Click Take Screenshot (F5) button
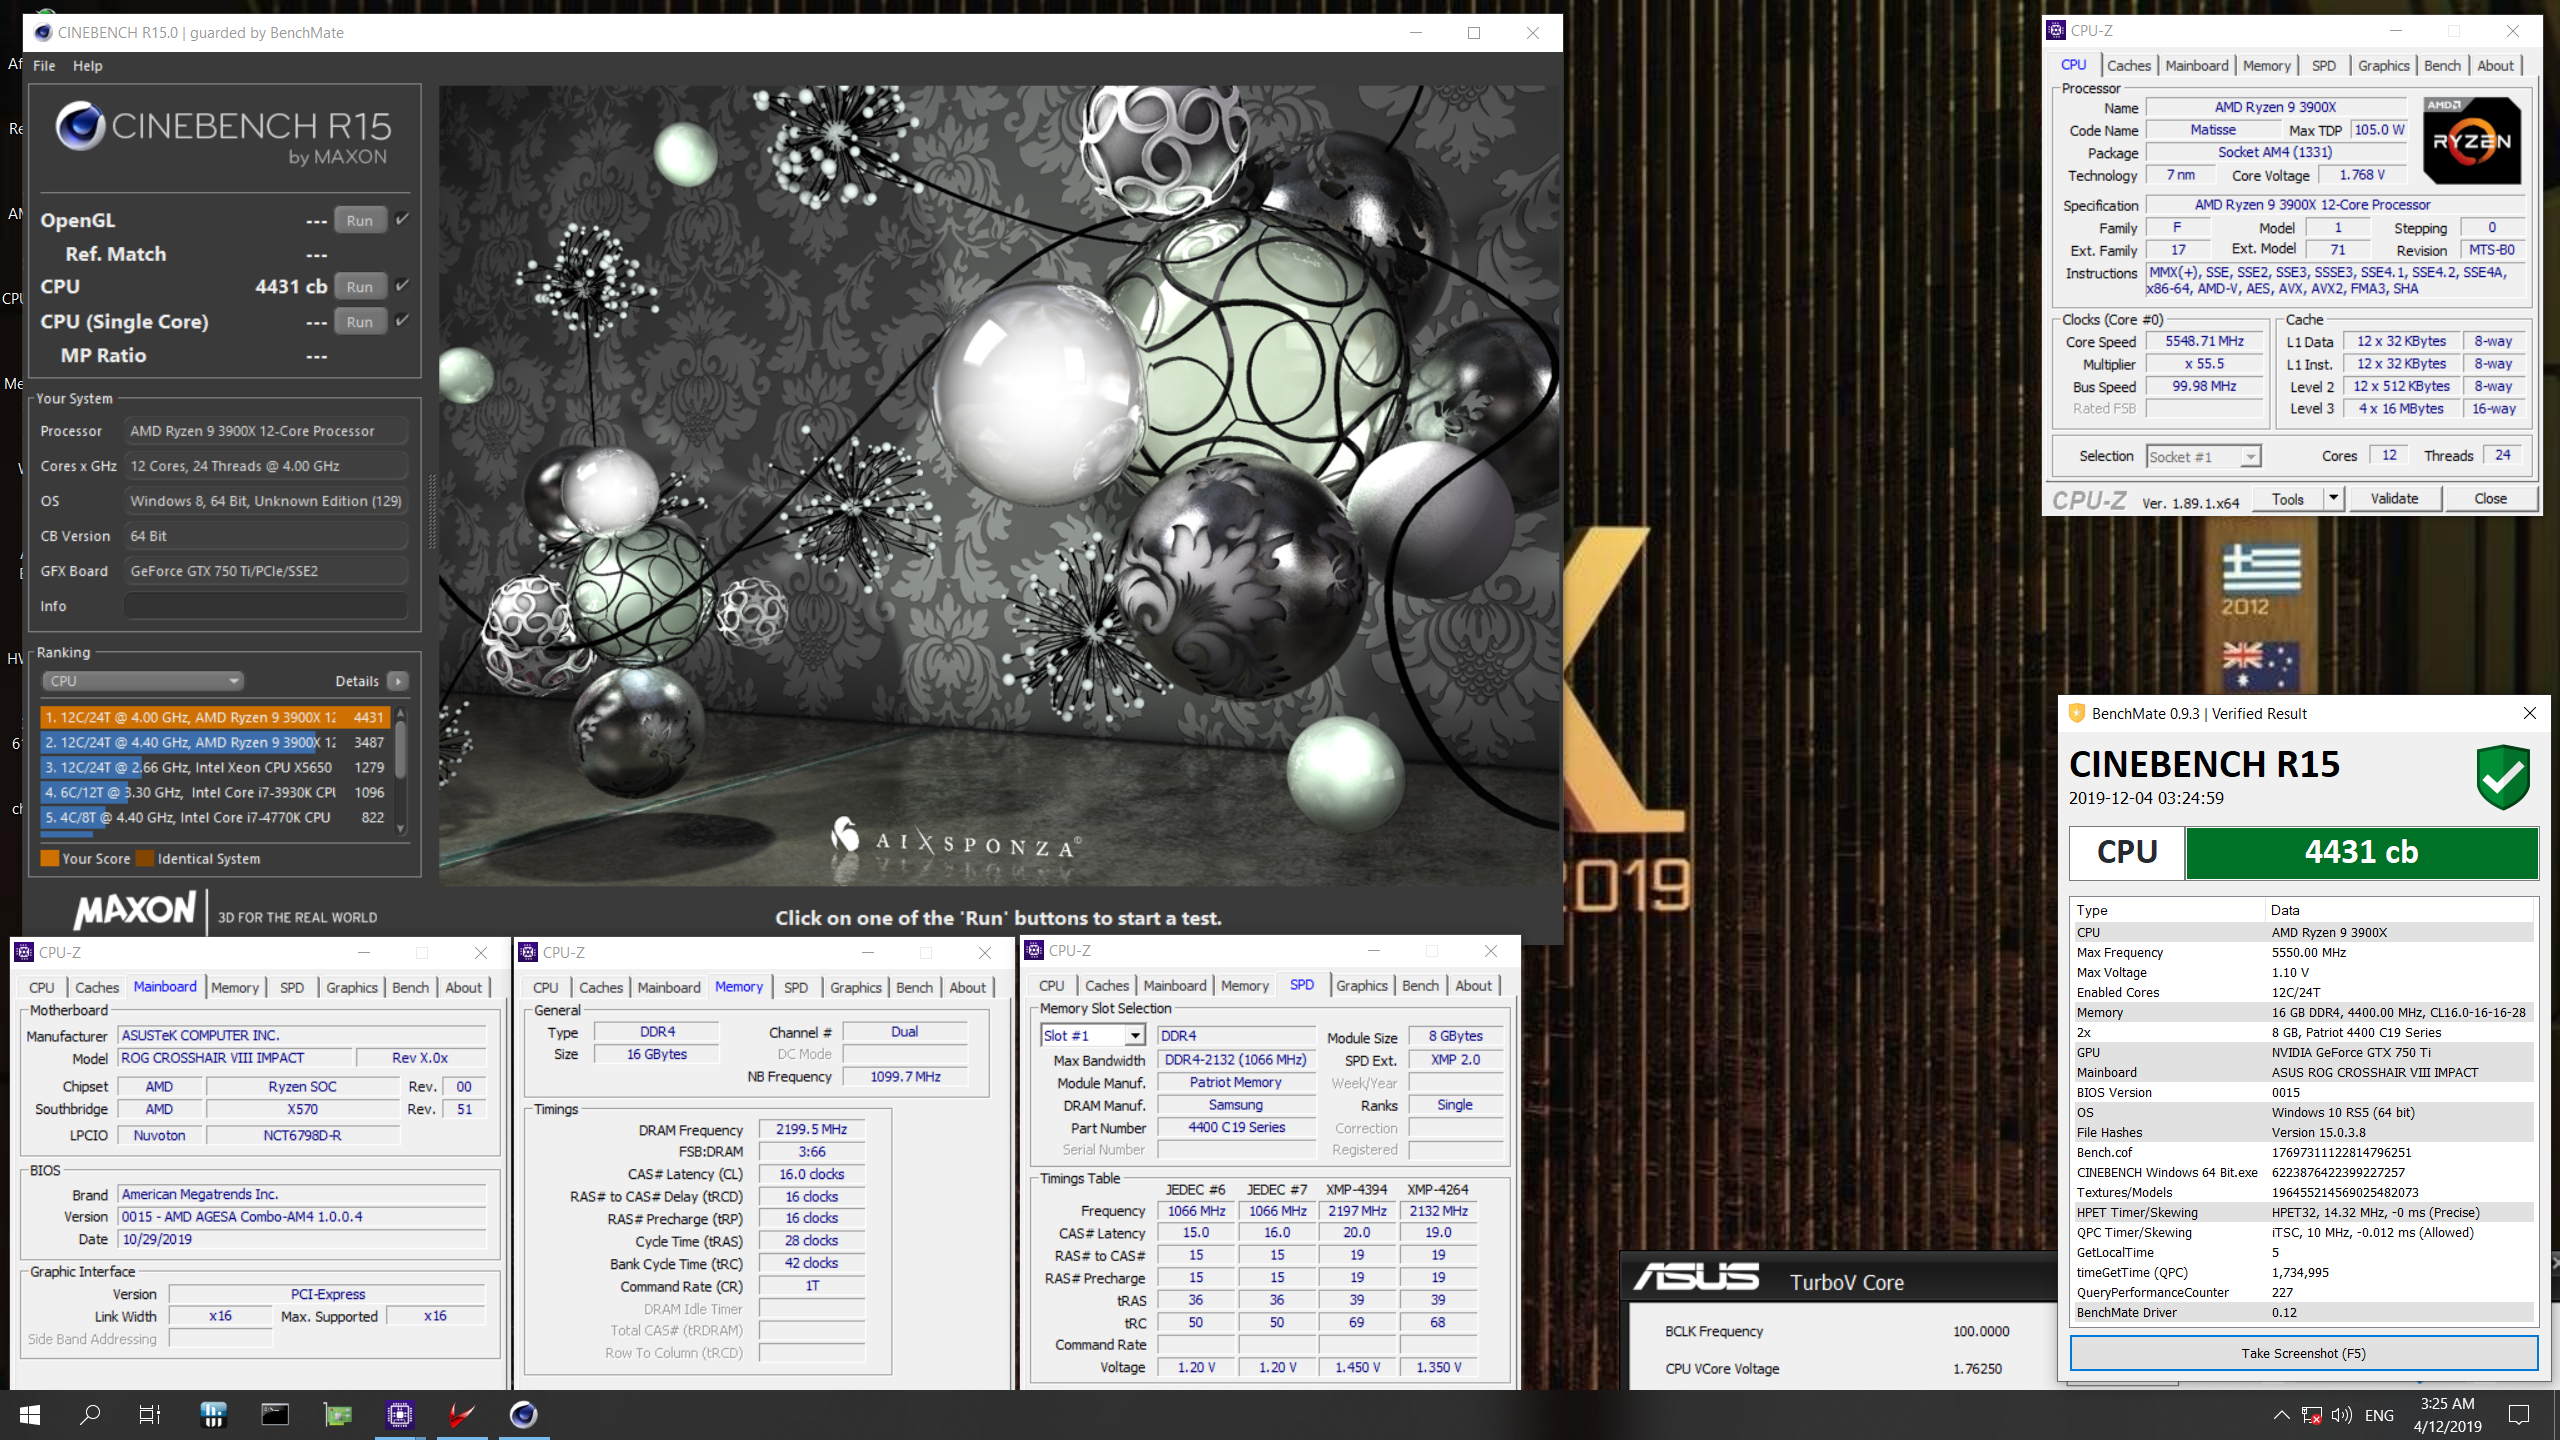Image resolution: width=2560 pixels, height=1440 pixels. [2304, 1353]
